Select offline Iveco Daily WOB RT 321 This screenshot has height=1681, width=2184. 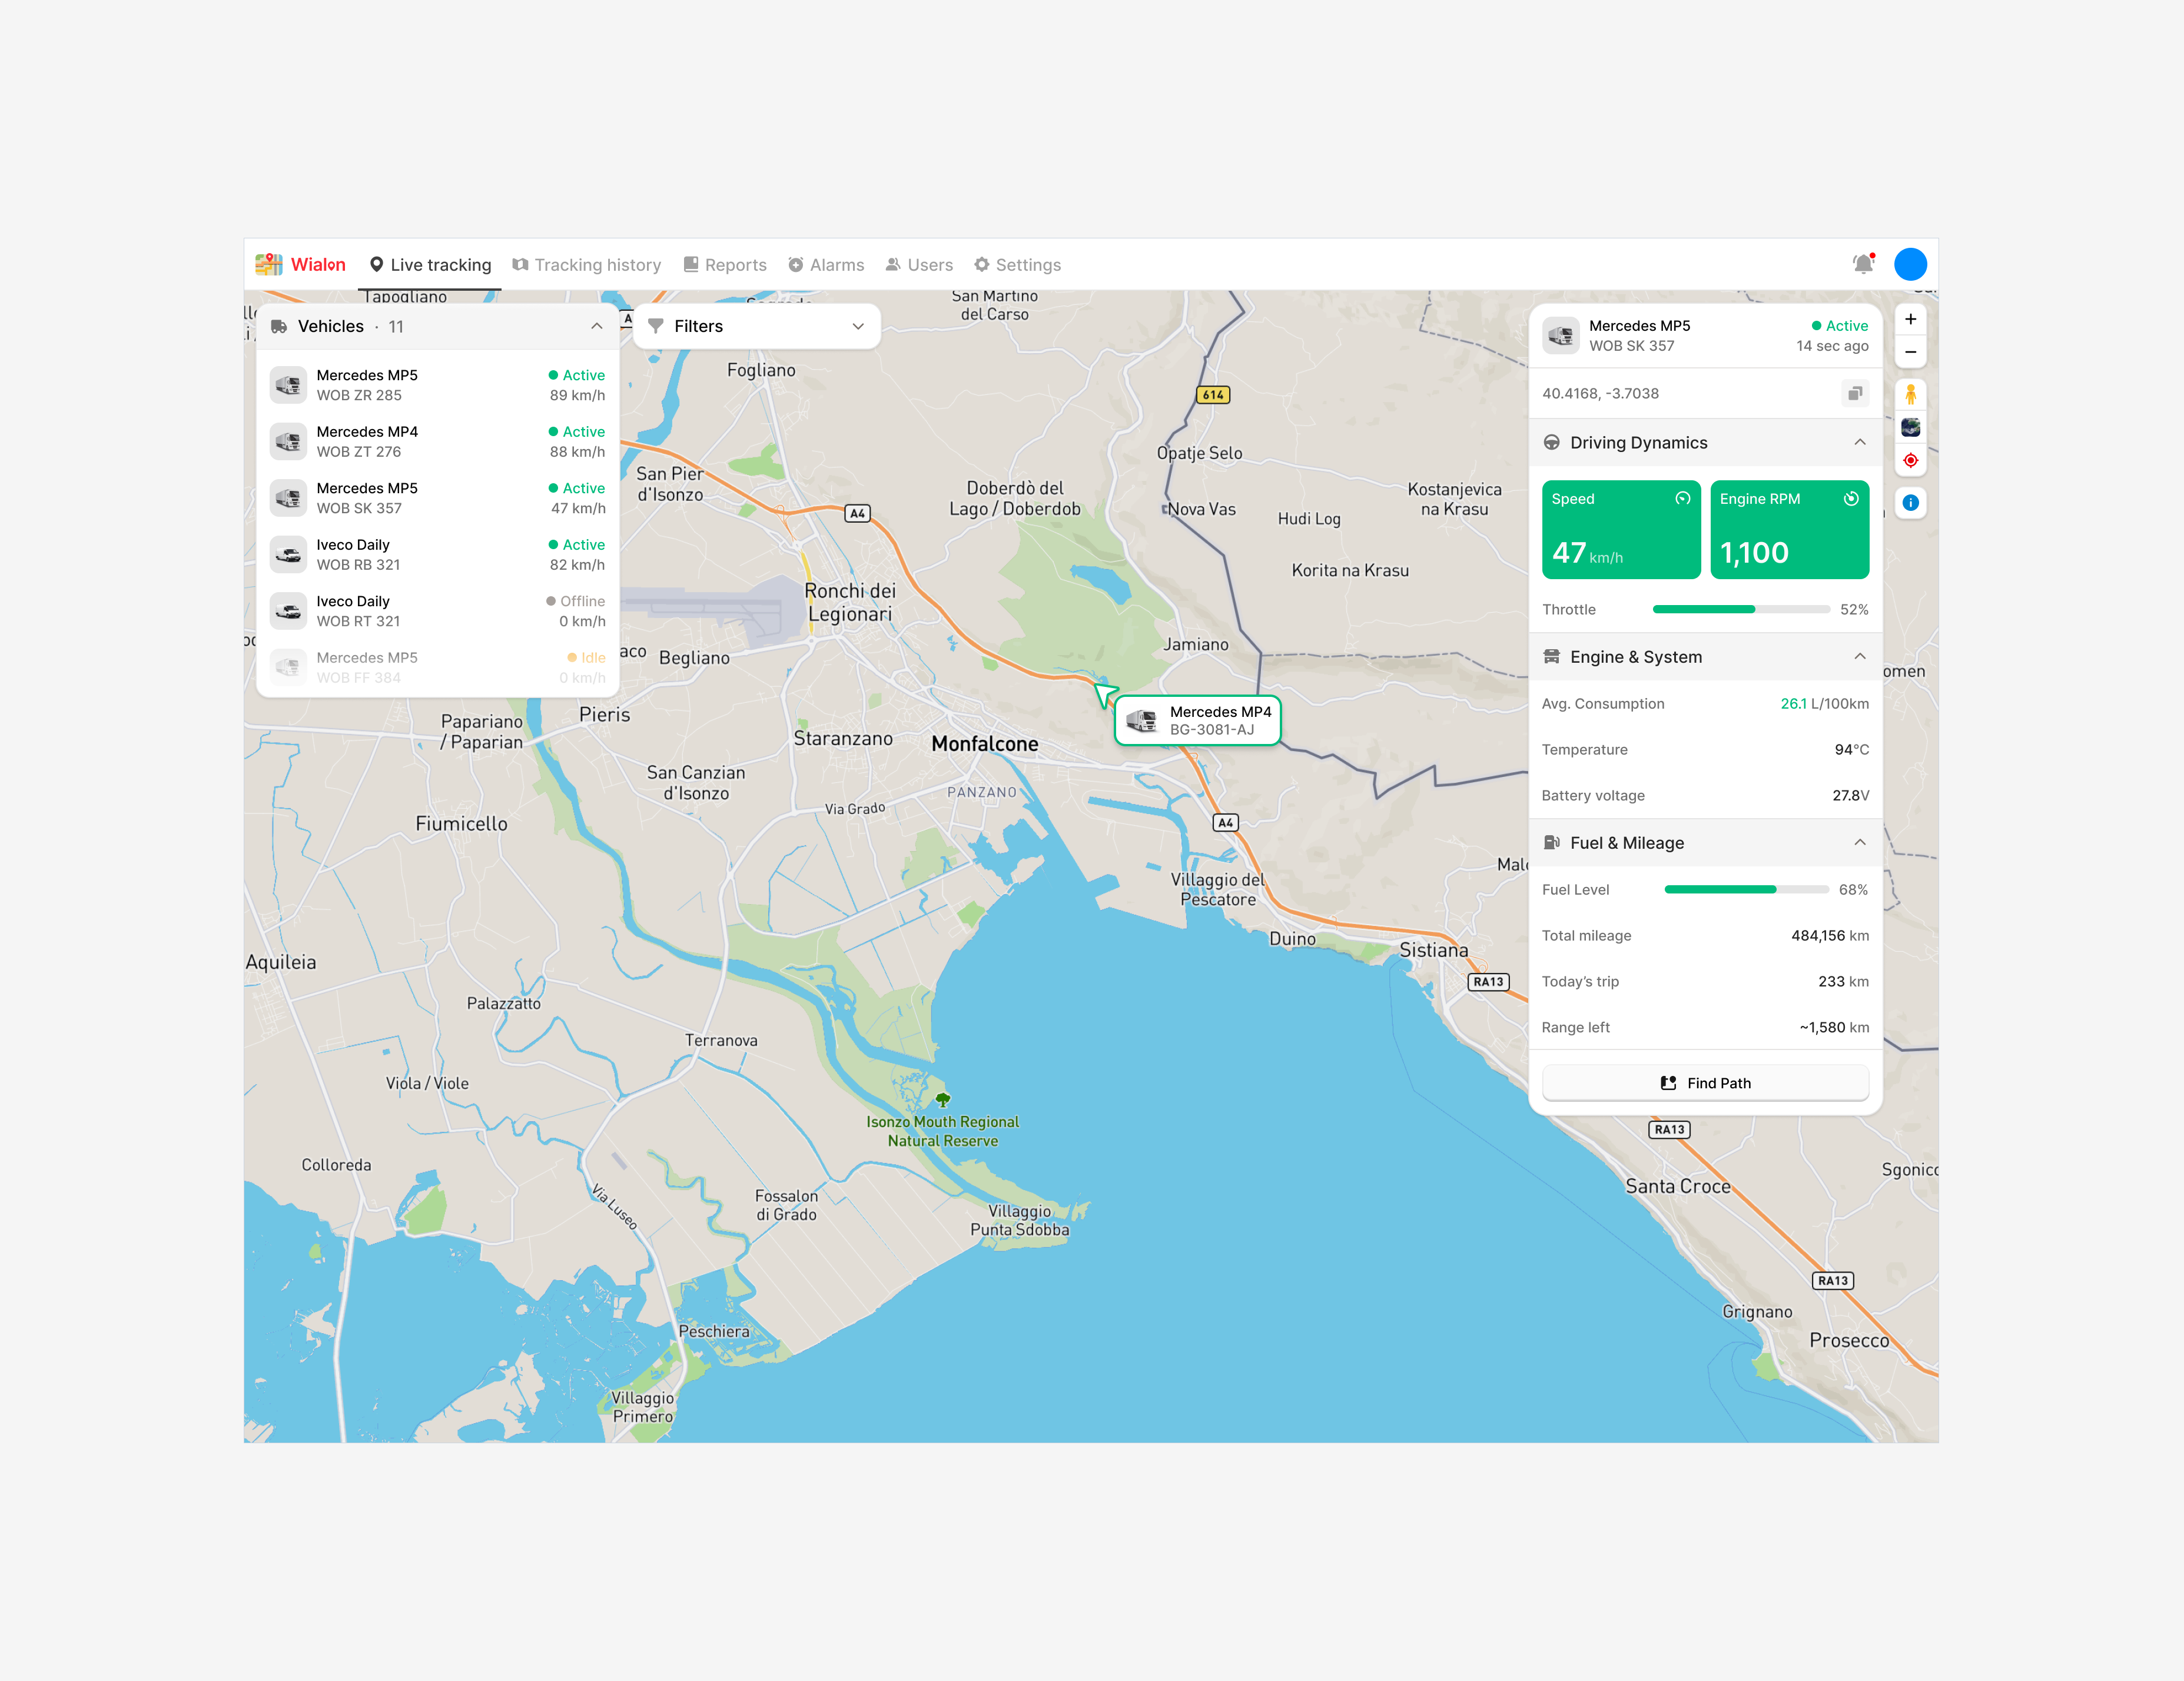click(437, 611)
